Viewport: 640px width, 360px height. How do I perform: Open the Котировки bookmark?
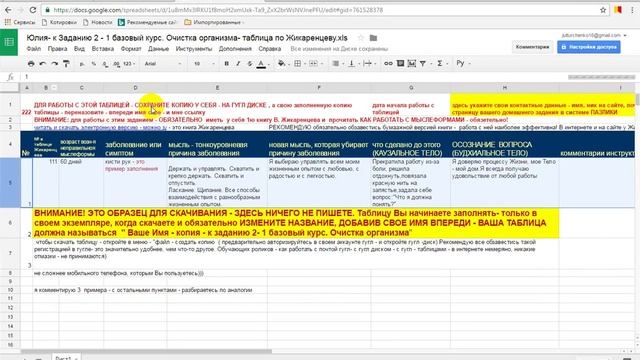[x=59, y=22]
